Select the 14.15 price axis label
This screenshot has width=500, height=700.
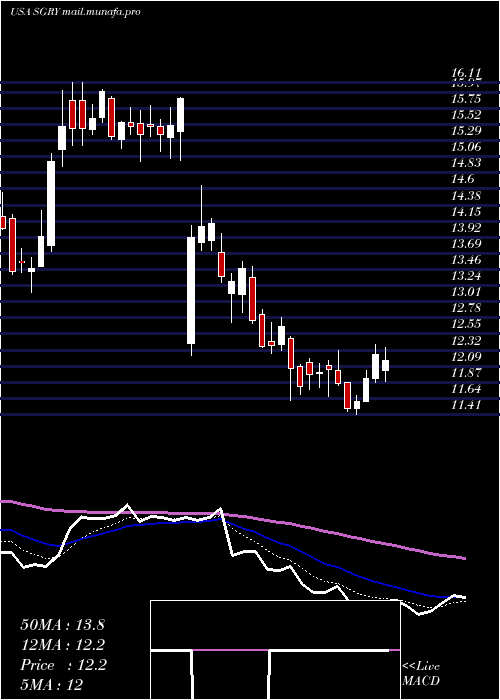click(466, 212)
